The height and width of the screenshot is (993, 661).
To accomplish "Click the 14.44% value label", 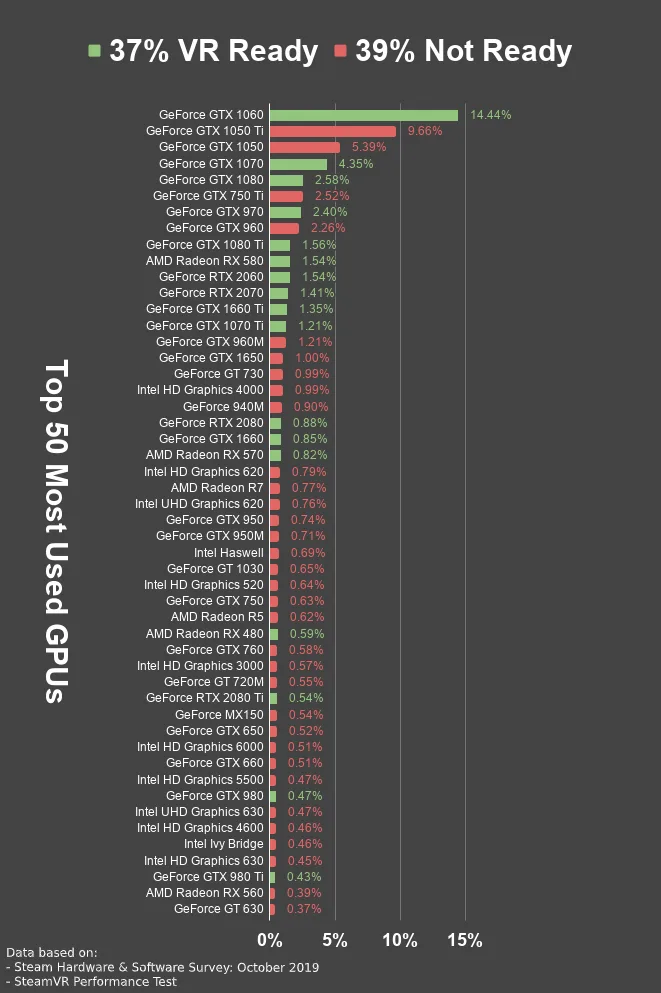I will click(491, 115).
